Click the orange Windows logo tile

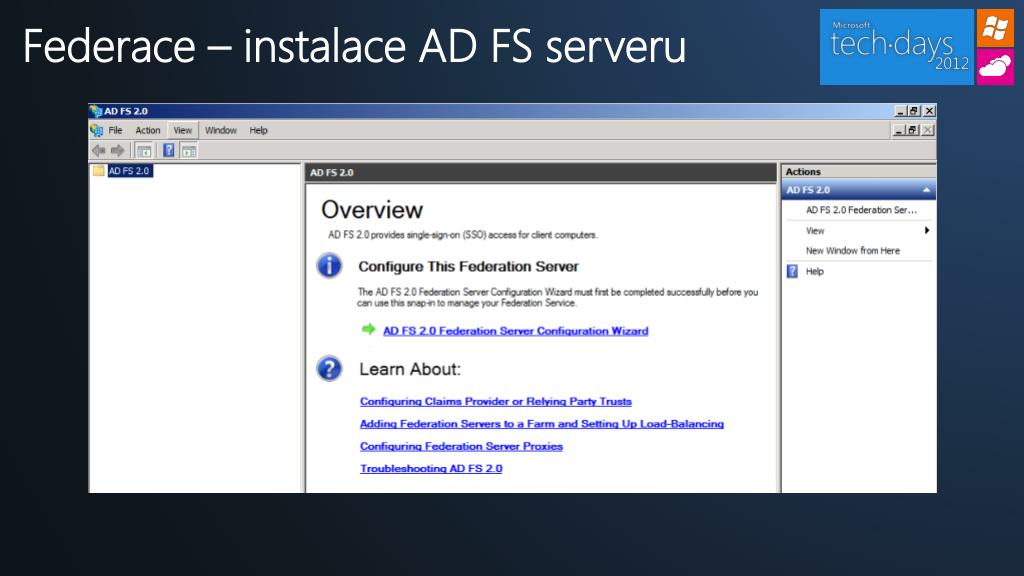[995, 28]
